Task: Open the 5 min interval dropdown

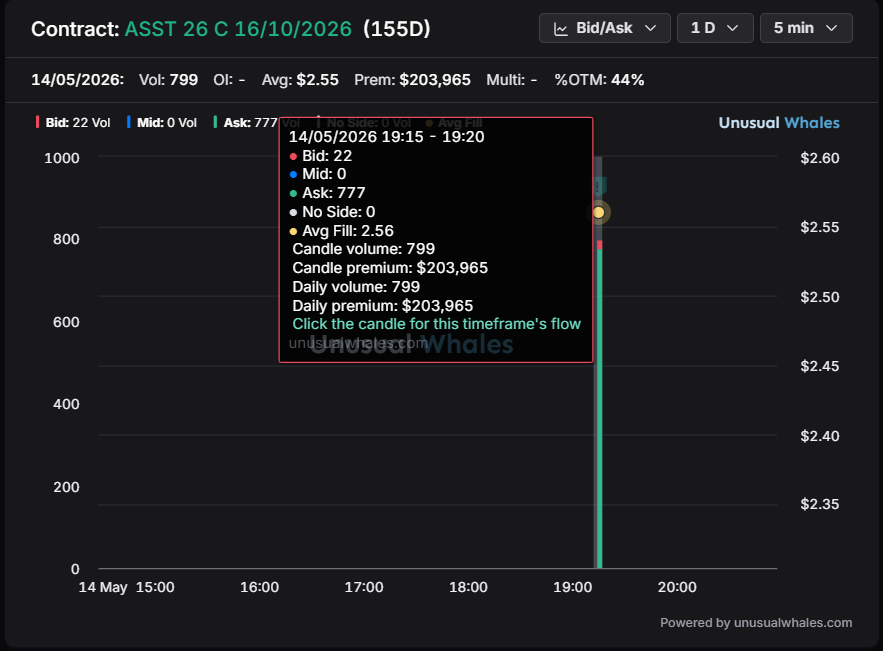Action: [x=806, y=28]
